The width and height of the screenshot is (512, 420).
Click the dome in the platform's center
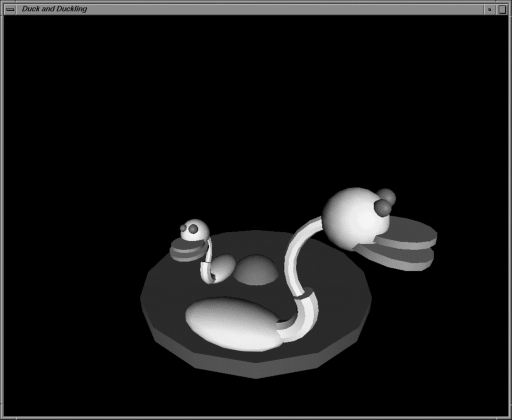[256, 270]
